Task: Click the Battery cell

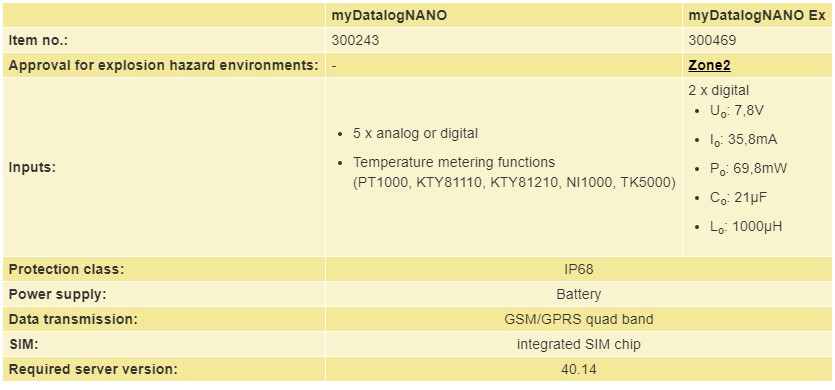Action: 578,294
